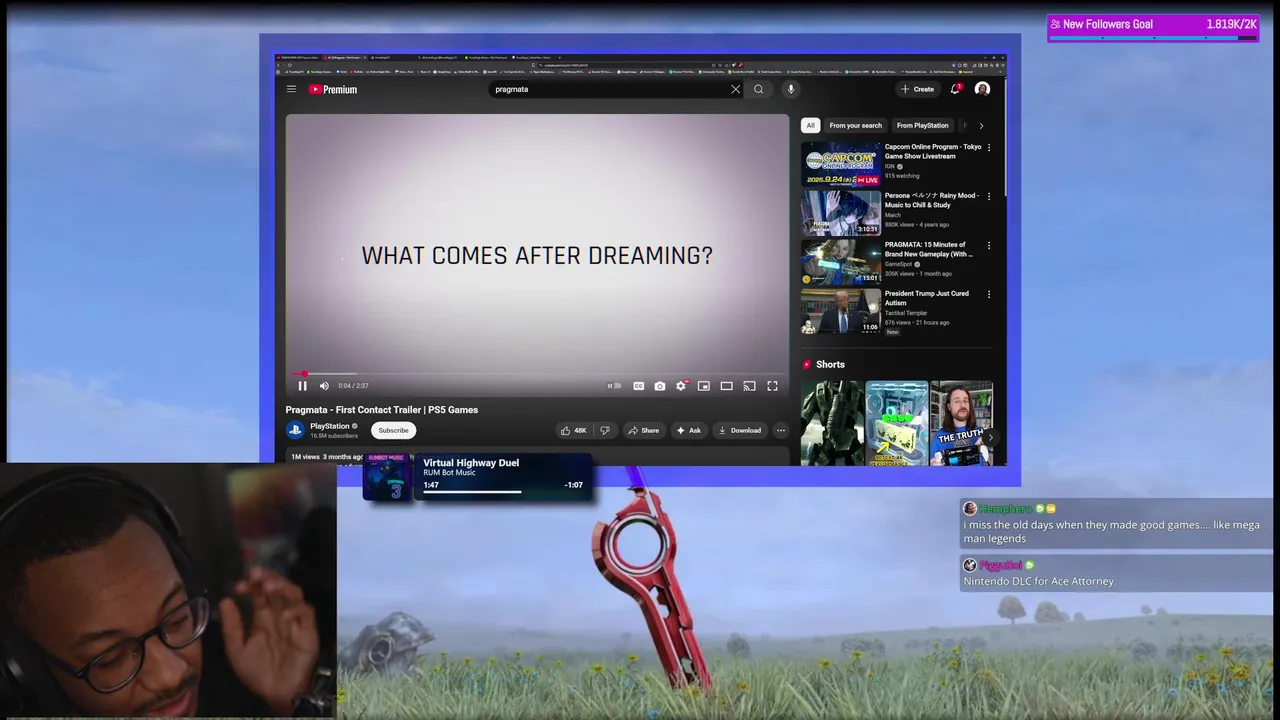This screenshot has height=720, width=1280.
Task: Open more actions ellipsis under video
Action: 781,430
